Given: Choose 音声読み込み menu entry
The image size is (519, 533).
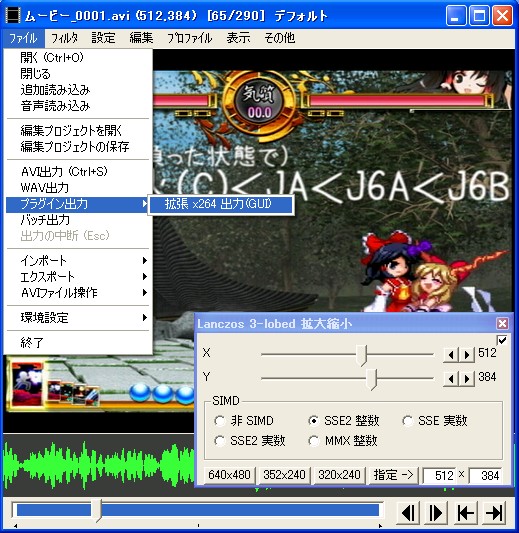Looking at the screenshot, I should (77, 106).
